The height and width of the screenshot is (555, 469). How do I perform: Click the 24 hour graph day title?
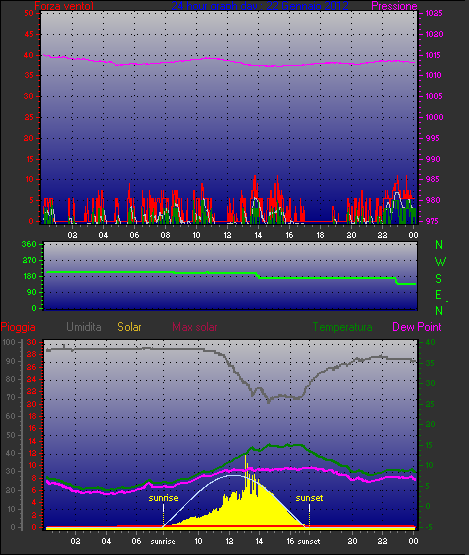pyautogui.click(x=260, y=6)
